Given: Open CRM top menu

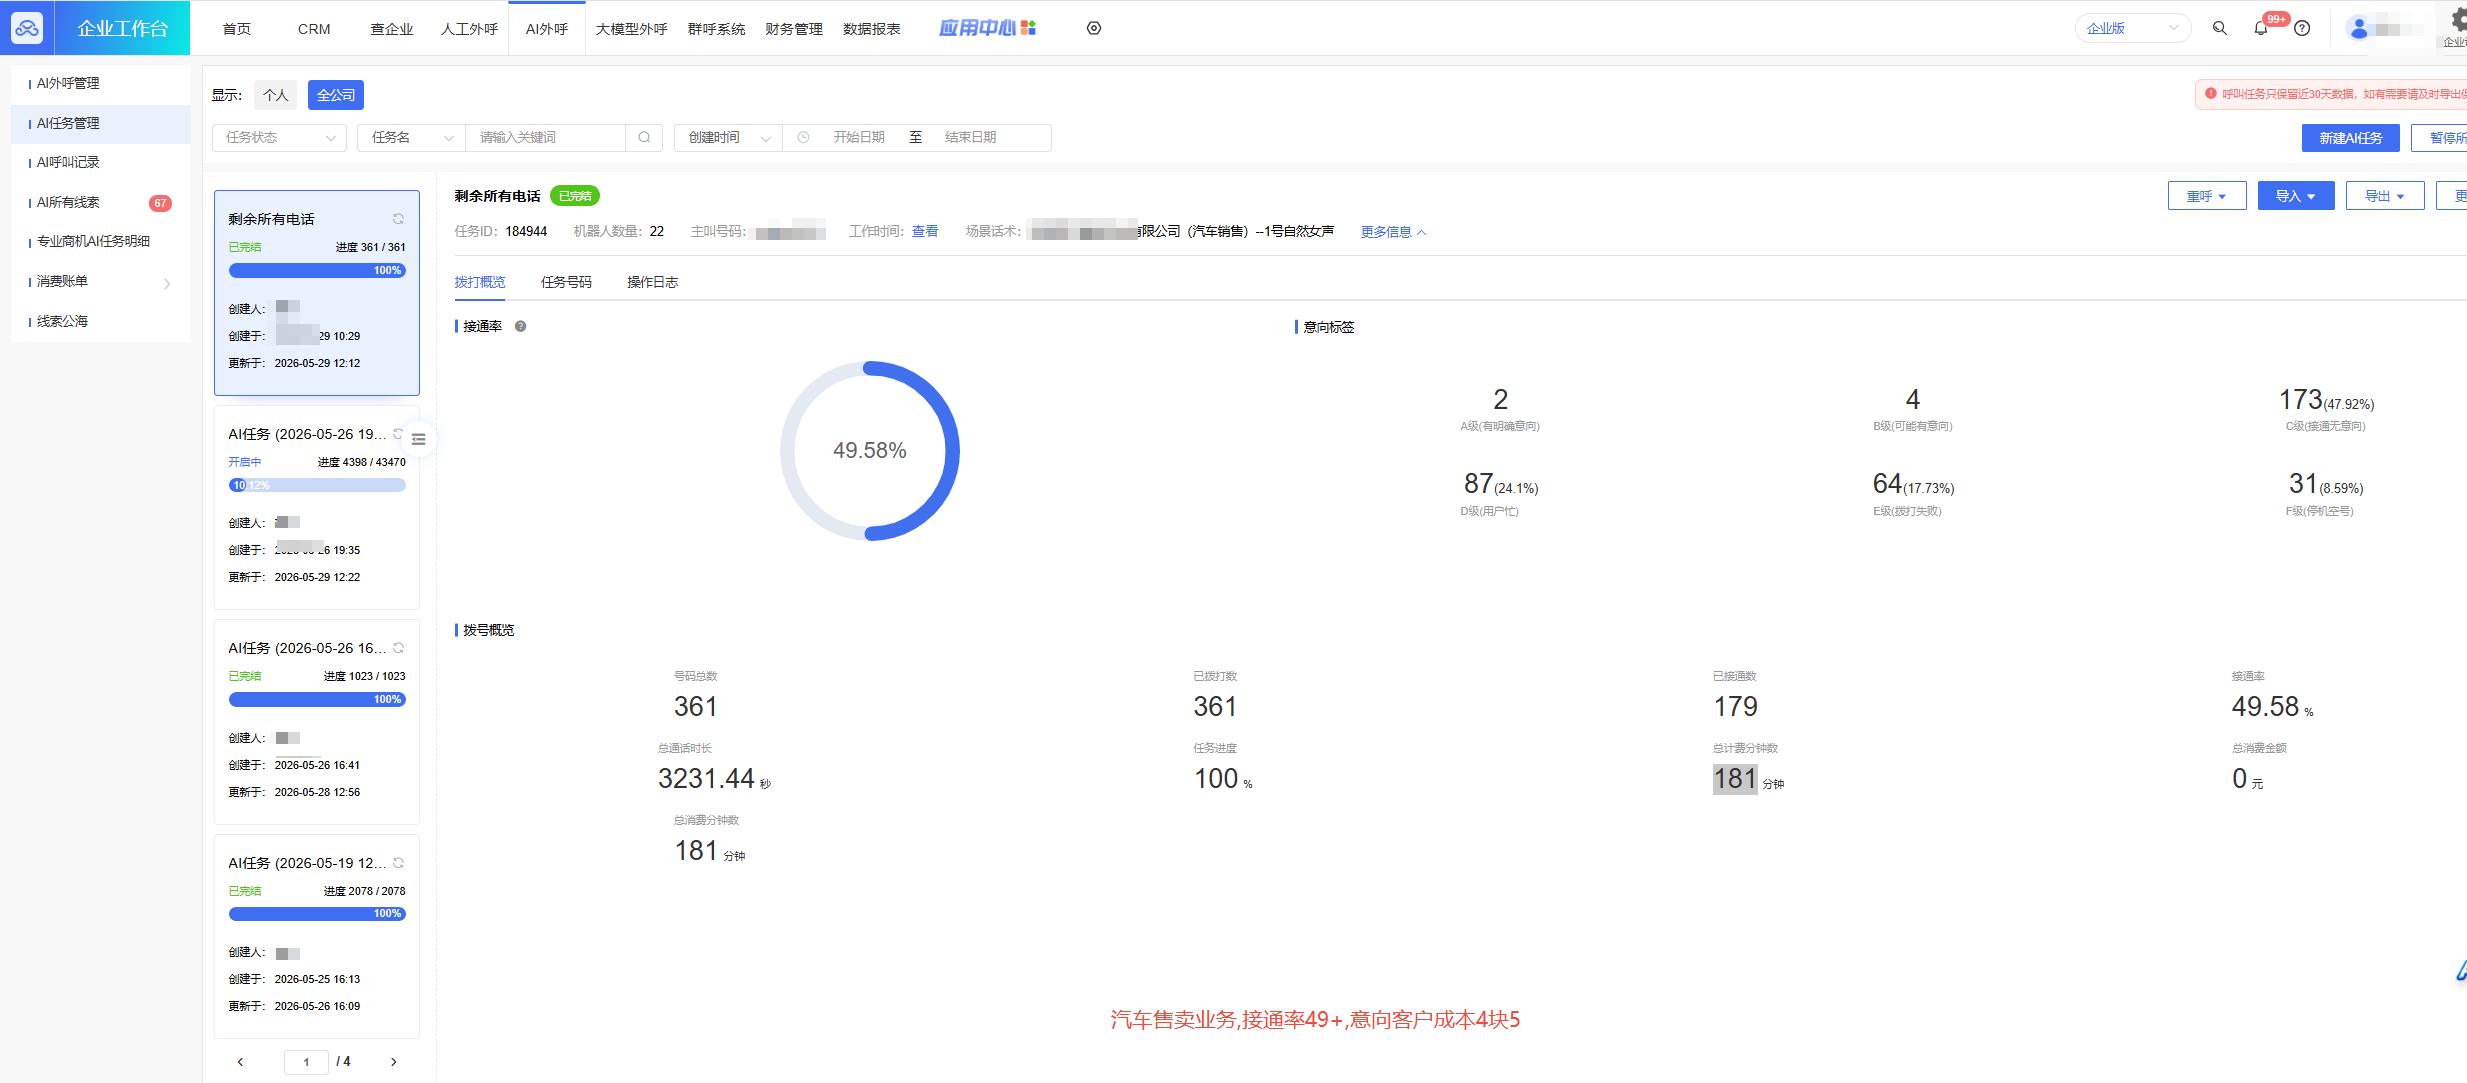Looking at the screenshot, I should (x=314, y=29).
